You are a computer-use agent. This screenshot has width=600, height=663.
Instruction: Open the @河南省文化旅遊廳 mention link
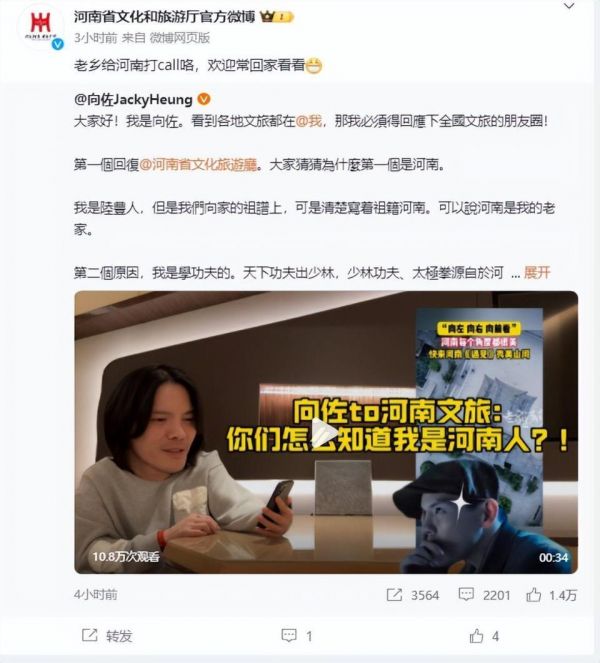(198, 164)
